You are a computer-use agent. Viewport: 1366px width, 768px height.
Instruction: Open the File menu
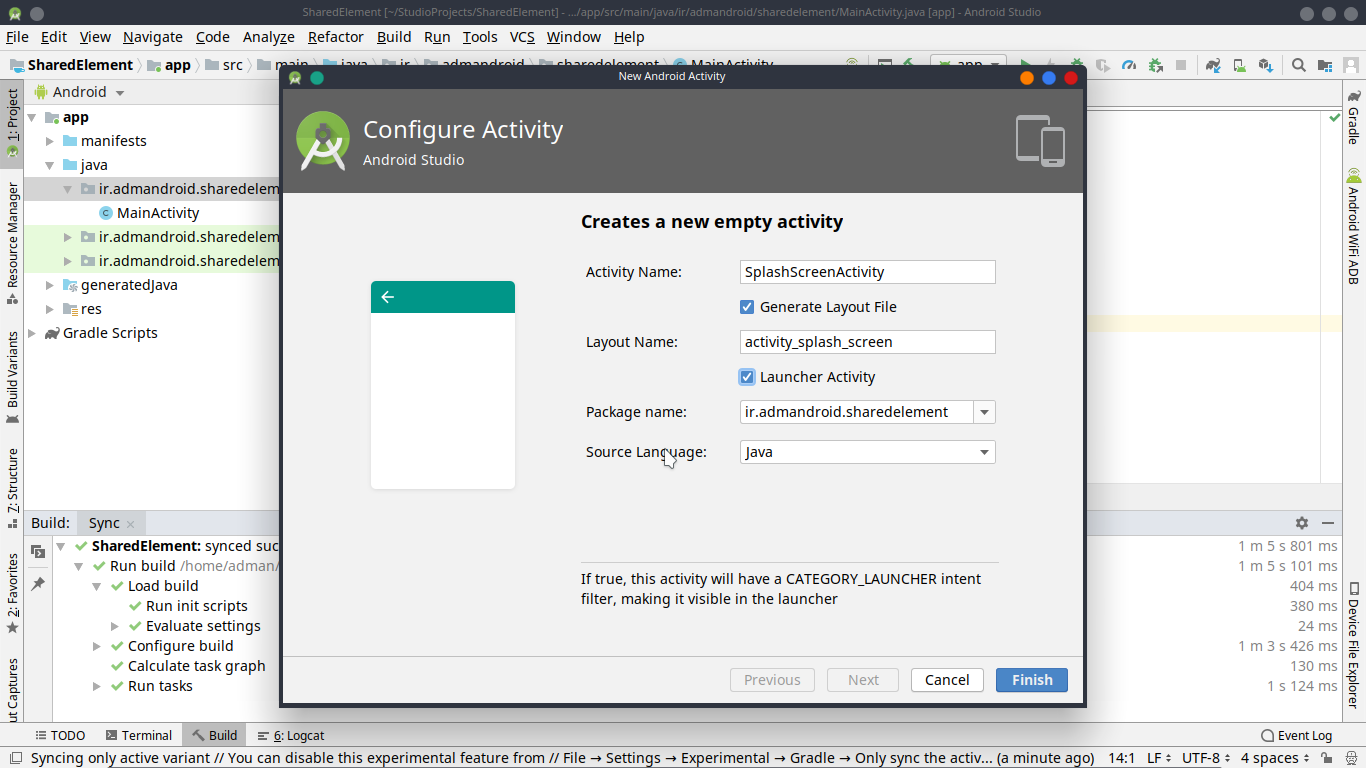(x=17, y=37)
